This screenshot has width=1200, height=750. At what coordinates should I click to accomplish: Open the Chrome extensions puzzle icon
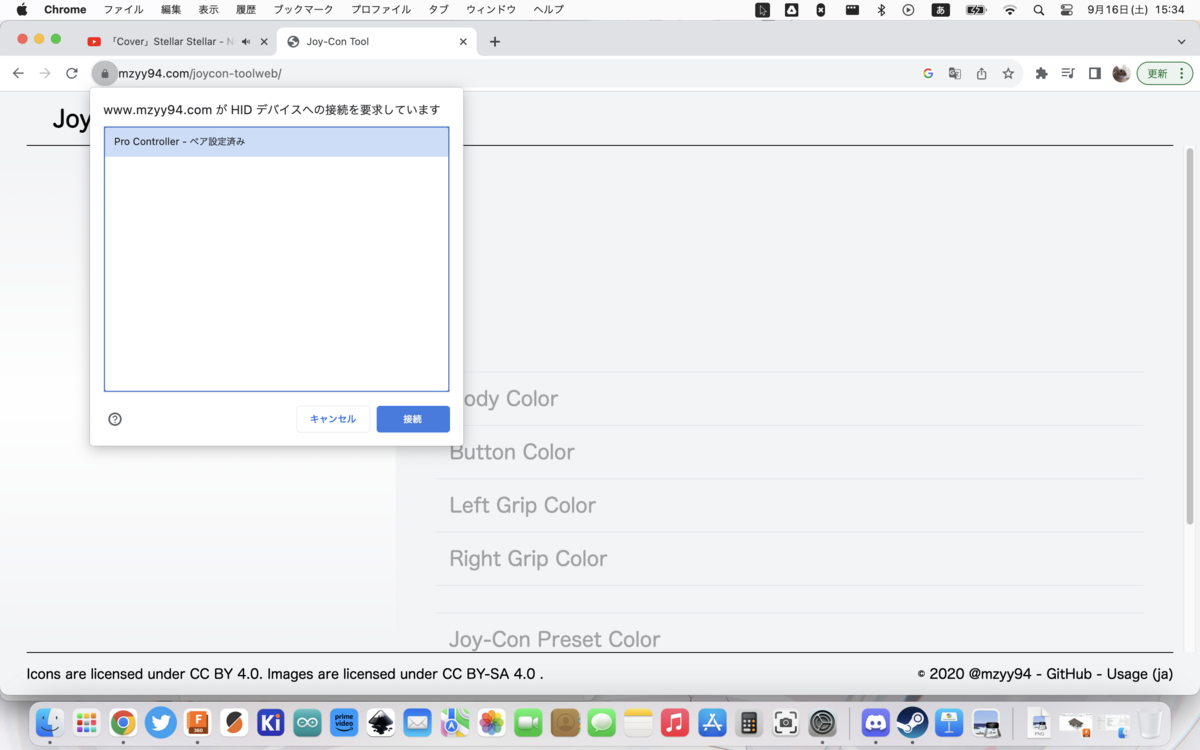pyautogui.click(x=1041, y=74)
